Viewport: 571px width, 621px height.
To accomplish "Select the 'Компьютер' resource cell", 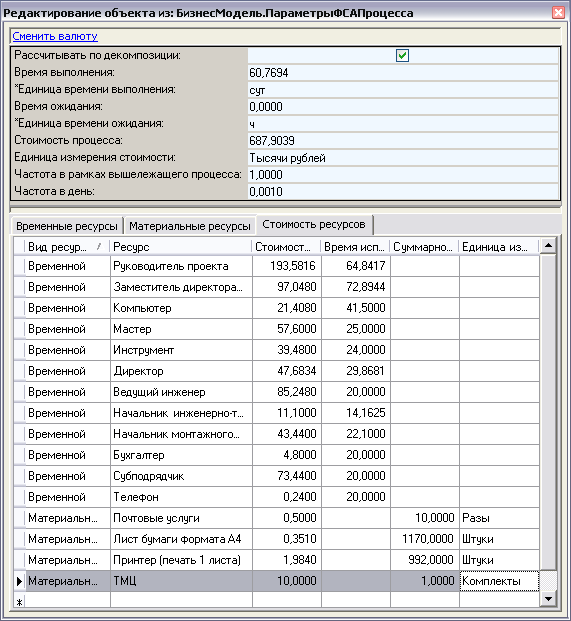I will coord(181,308).
